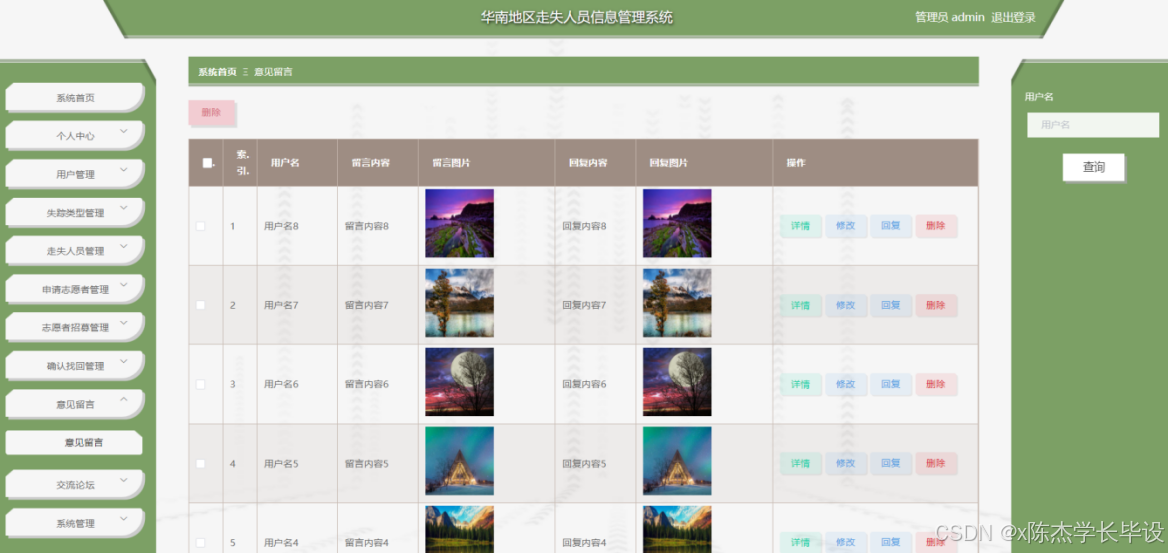Open 留言图片 mountain thumbnail for 用户名4
This screenshot has height=553, width=1169.
point(459,529)
